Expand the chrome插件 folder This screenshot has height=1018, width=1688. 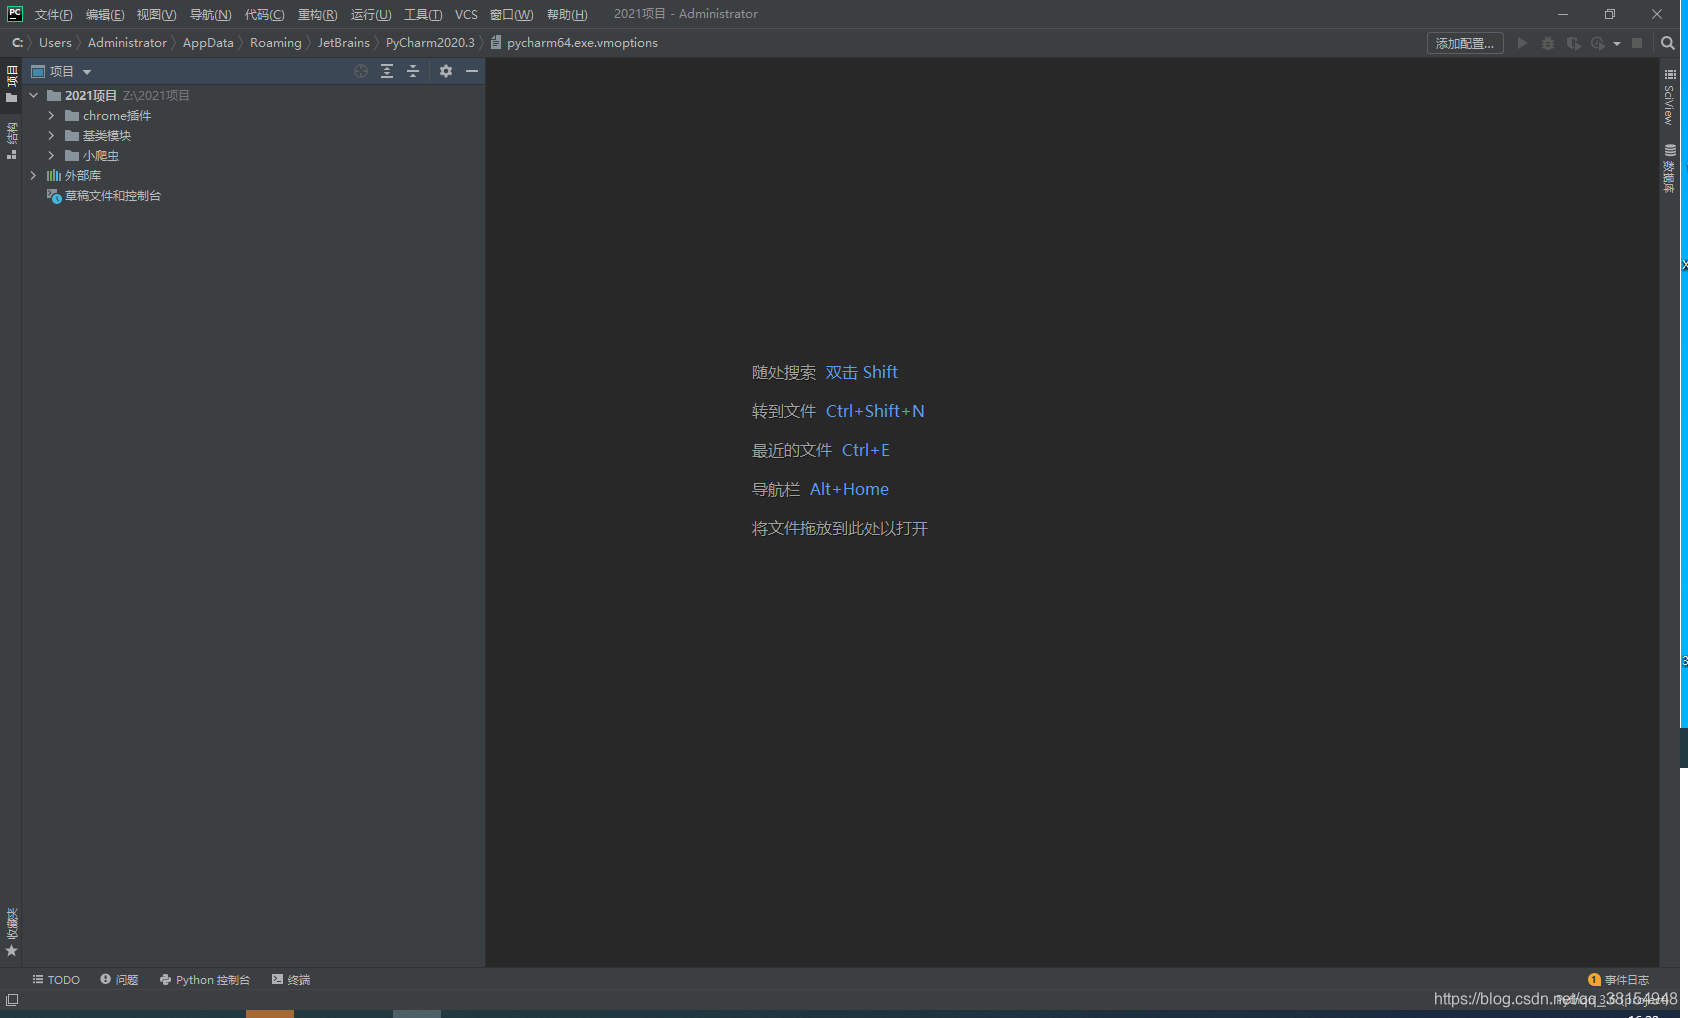[51, 115]
